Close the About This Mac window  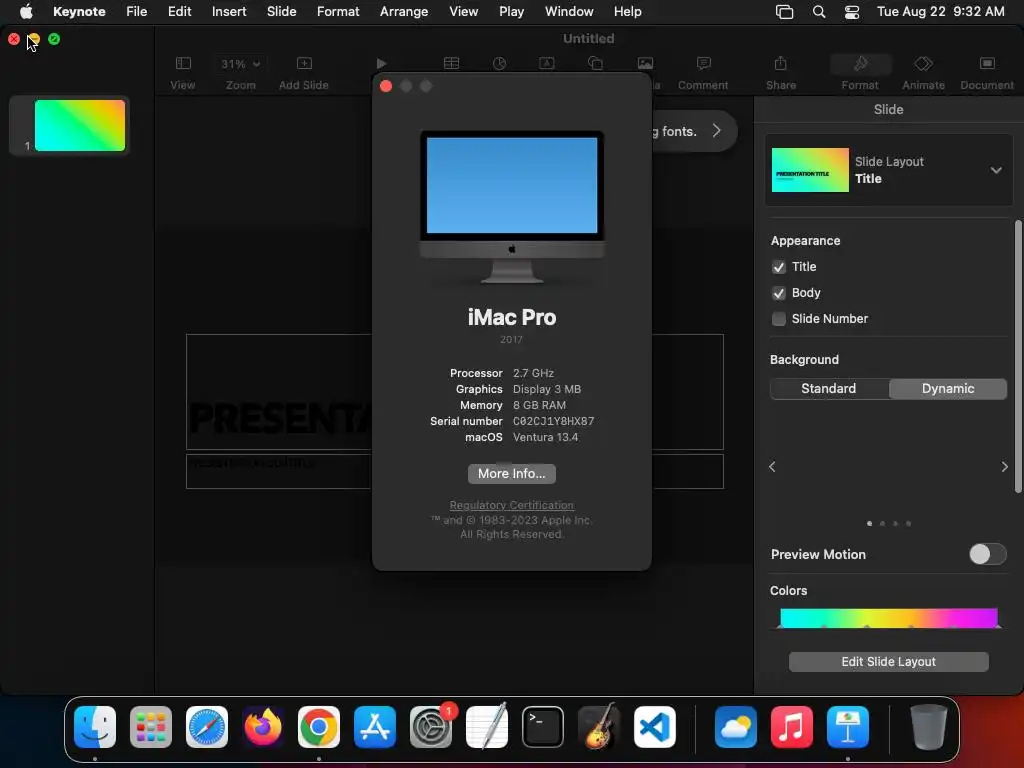click(386, 86)
